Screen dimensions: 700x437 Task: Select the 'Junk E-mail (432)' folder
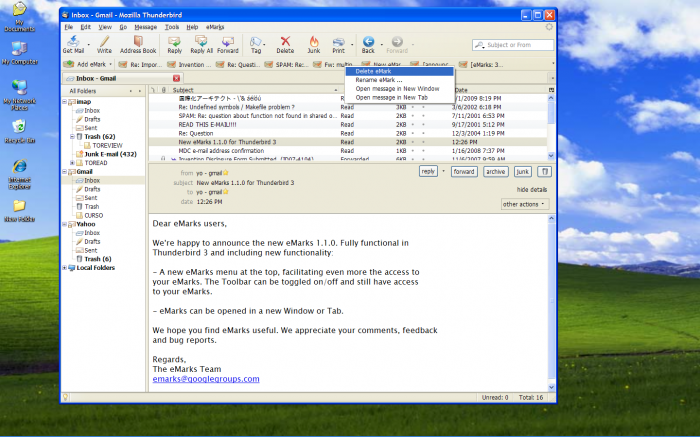pyautogui.click(x=110, y=154)
